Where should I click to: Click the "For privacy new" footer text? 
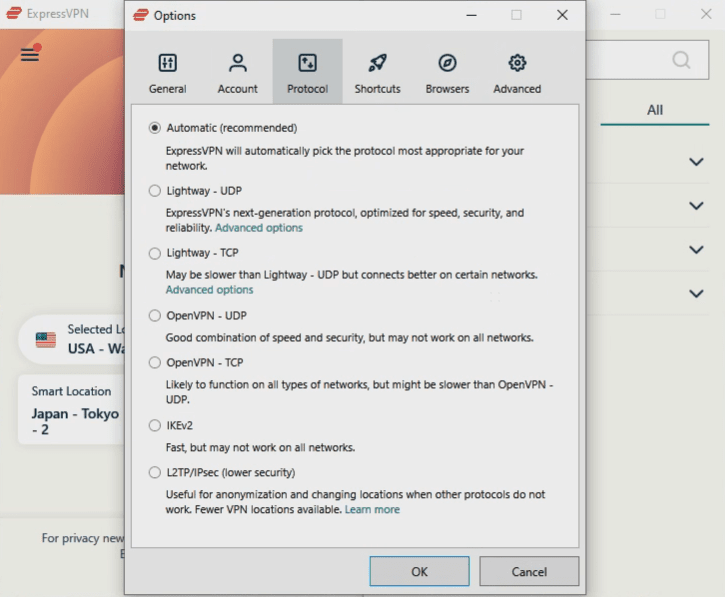point(83,538)
